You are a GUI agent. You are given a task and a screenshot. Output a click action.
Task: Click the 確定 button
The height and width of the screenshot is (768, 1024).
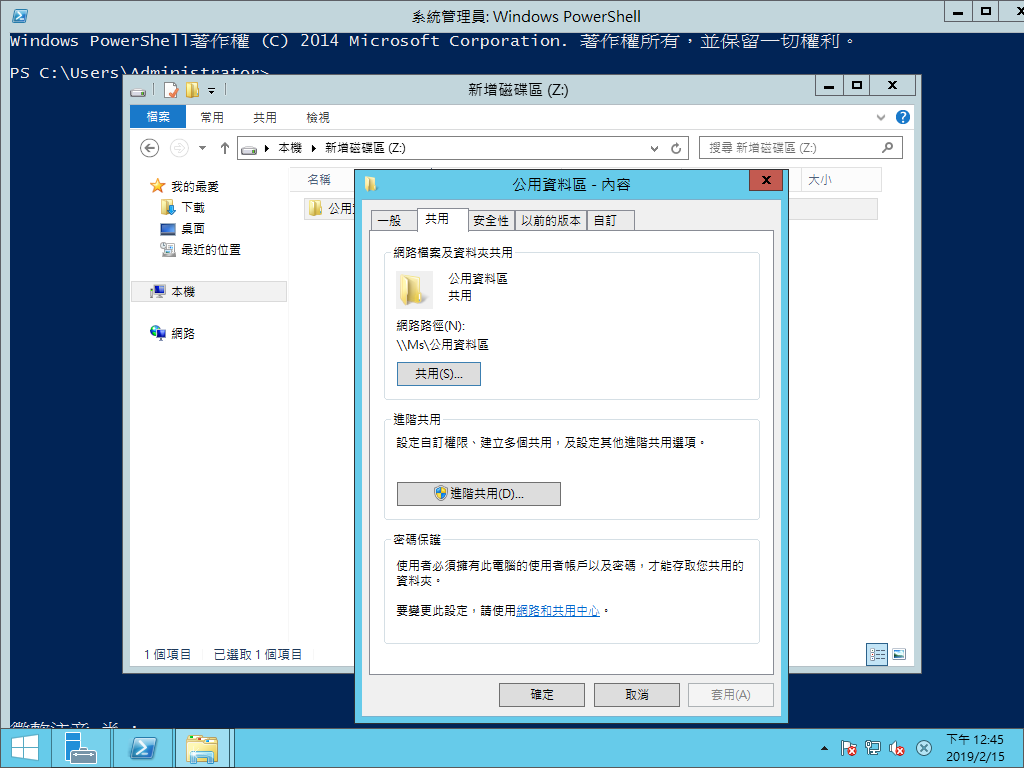pyautogui.click(x=542, y=695)
